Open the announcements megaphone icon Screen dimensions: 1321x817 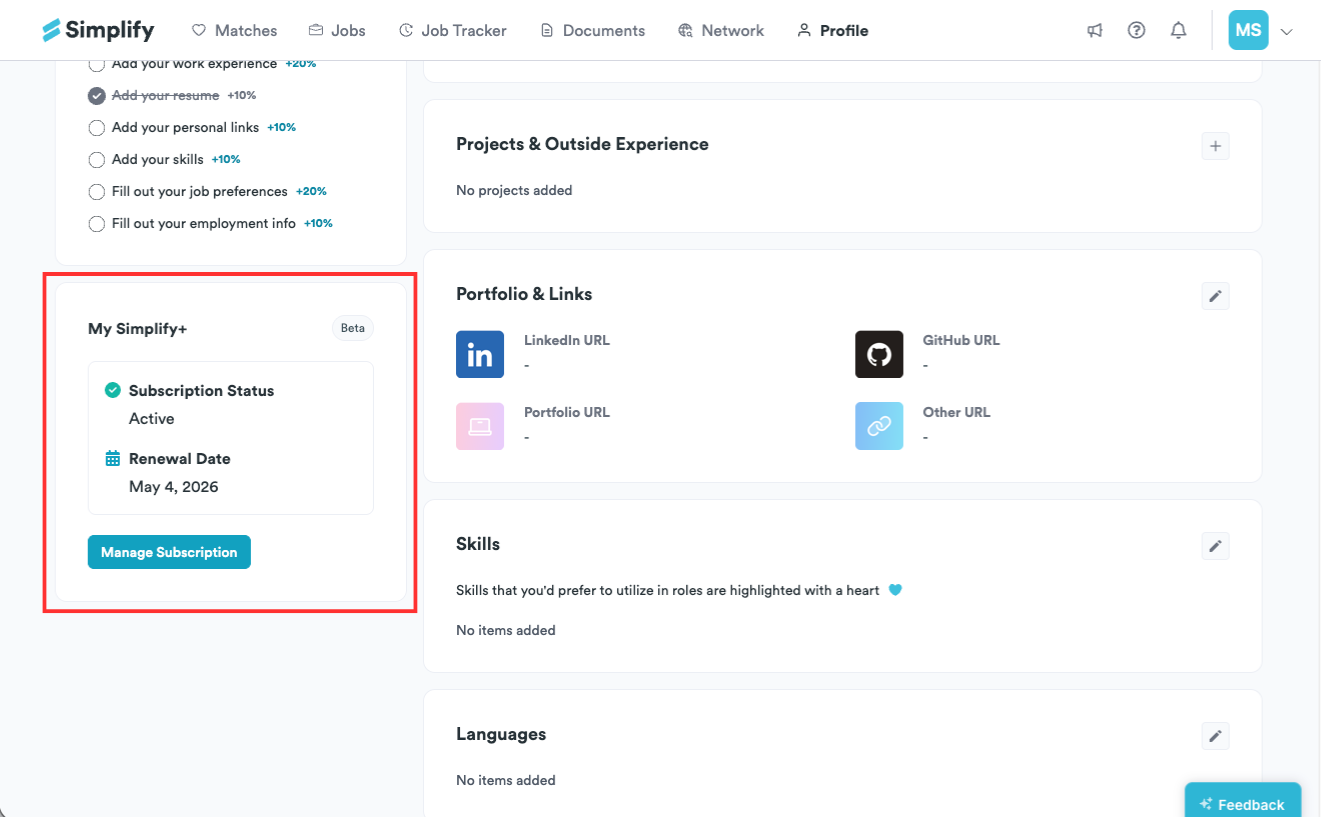pyautogui.click(x=1095, y=30)
